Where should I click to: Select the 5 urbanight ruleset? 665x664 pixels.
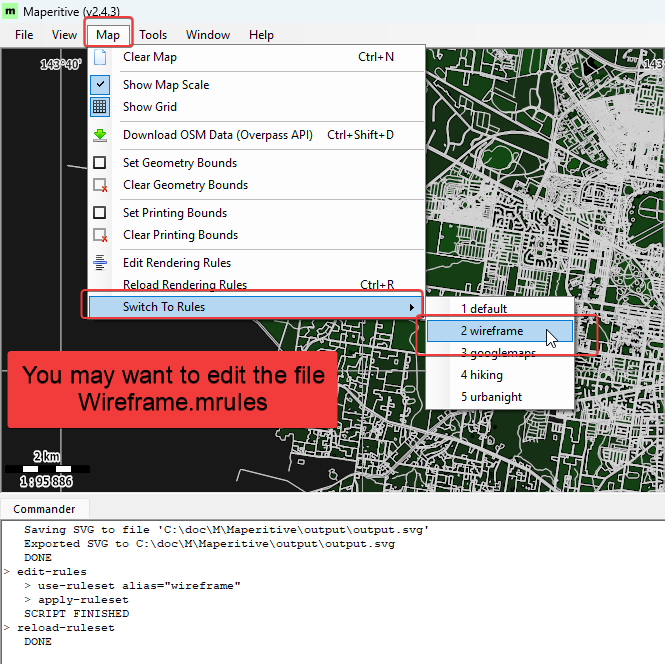(x=500, y=397)
